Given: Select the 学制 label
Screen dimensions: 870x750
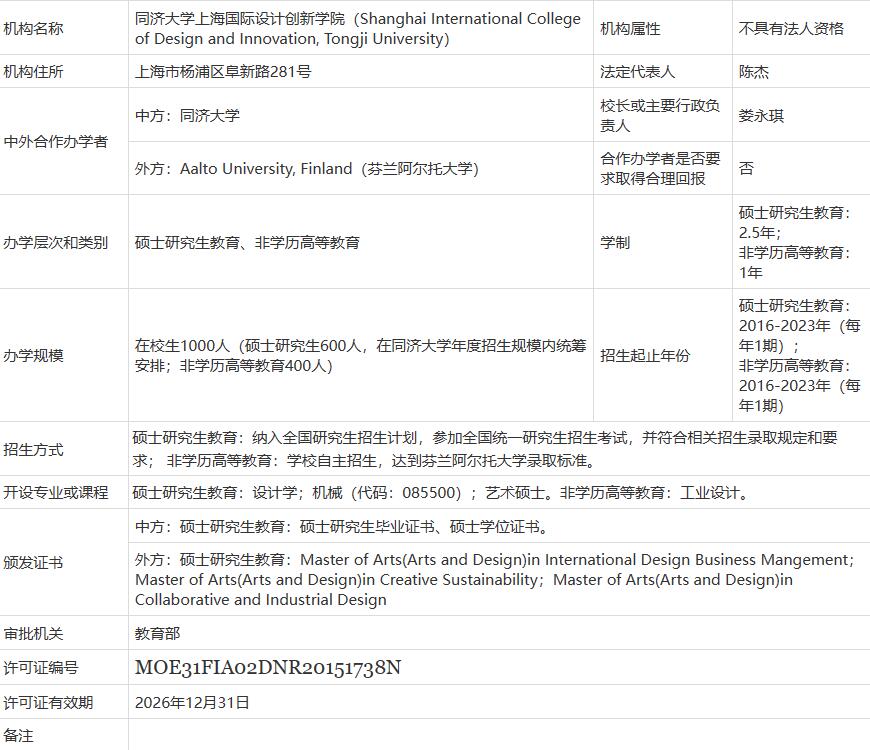Looking at the screenshot, I should [x=615, y=242].
